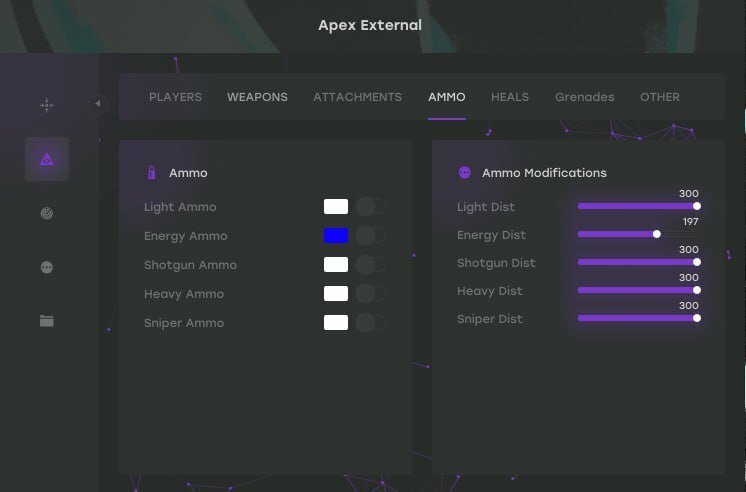Switch to the ATTACHMENTS tab
Image resolution: width=746 pixels, height=492 pixels.
357,97
